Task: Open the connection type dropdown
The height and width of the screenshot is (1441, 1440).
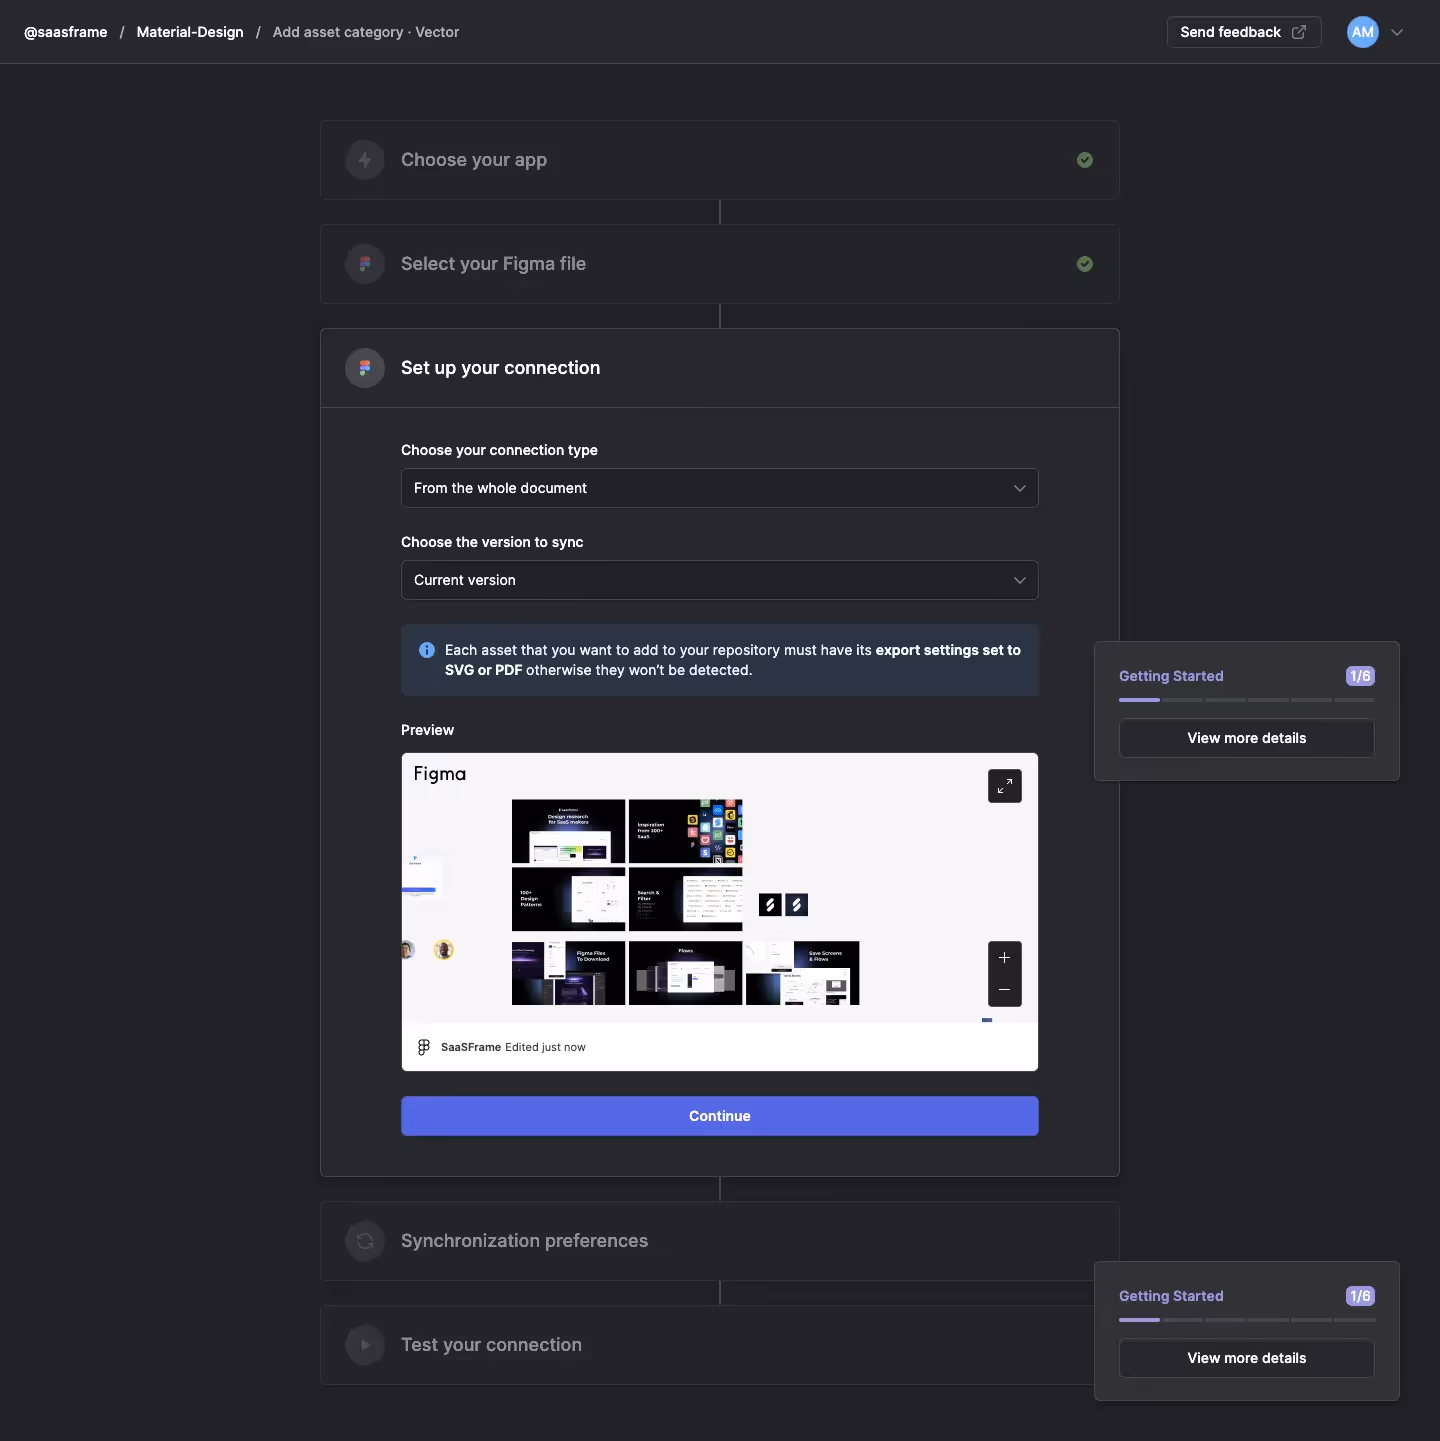Action: coord(719,488)
